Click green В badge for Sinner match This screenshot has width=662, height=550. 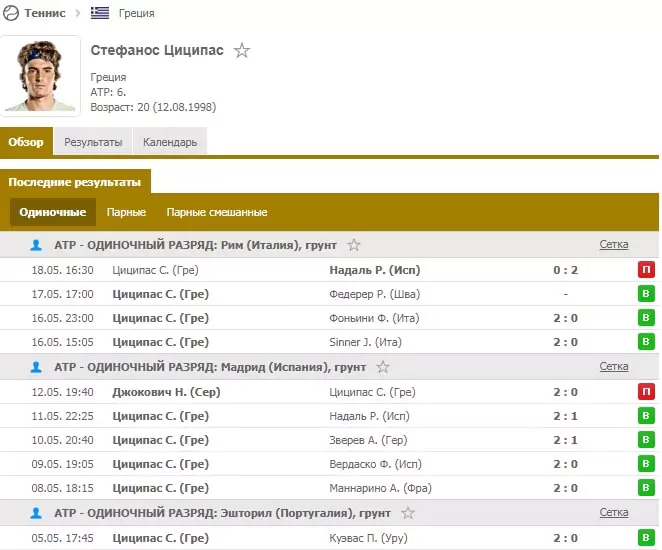click(646, 342)
